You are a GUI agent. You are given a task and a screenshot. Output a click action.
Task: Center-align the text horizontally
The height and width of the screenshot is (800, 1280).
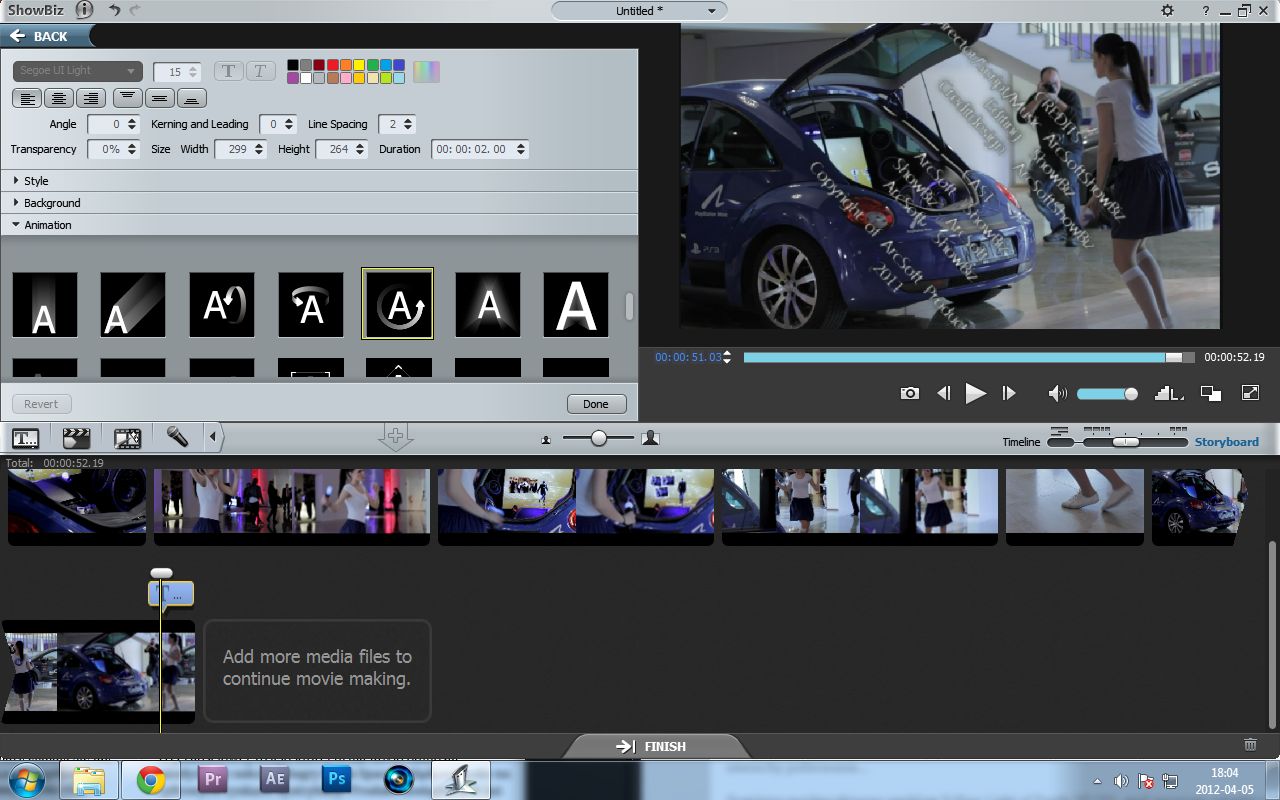tap(59, 98)
